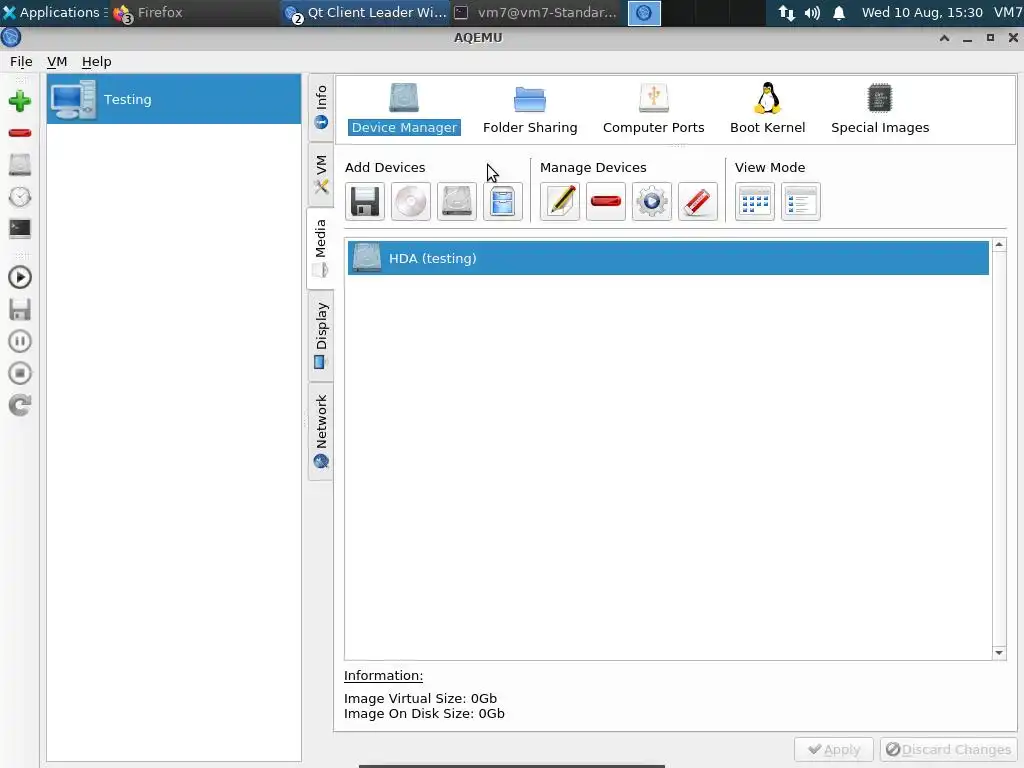Click the gear icon under Manage Devices
Image resolution: width=1024 pixels, height=768 pixels.
tap(652, 201)
